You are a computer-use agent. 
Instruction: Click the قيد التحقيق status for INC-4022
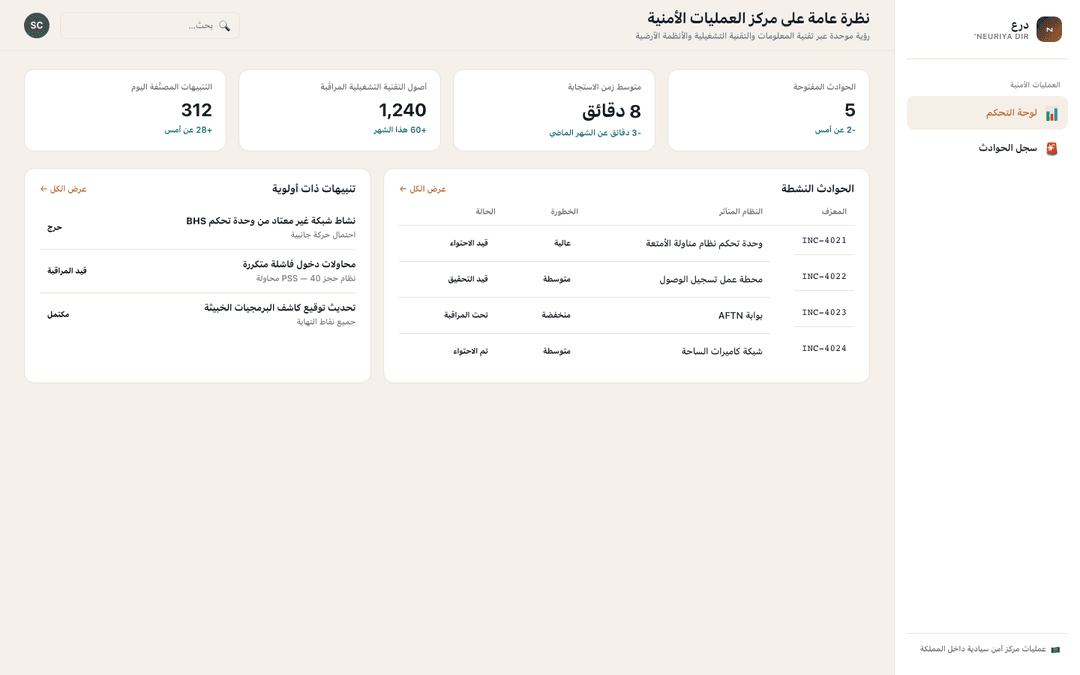pyautogui.click(x=468, y=279)
